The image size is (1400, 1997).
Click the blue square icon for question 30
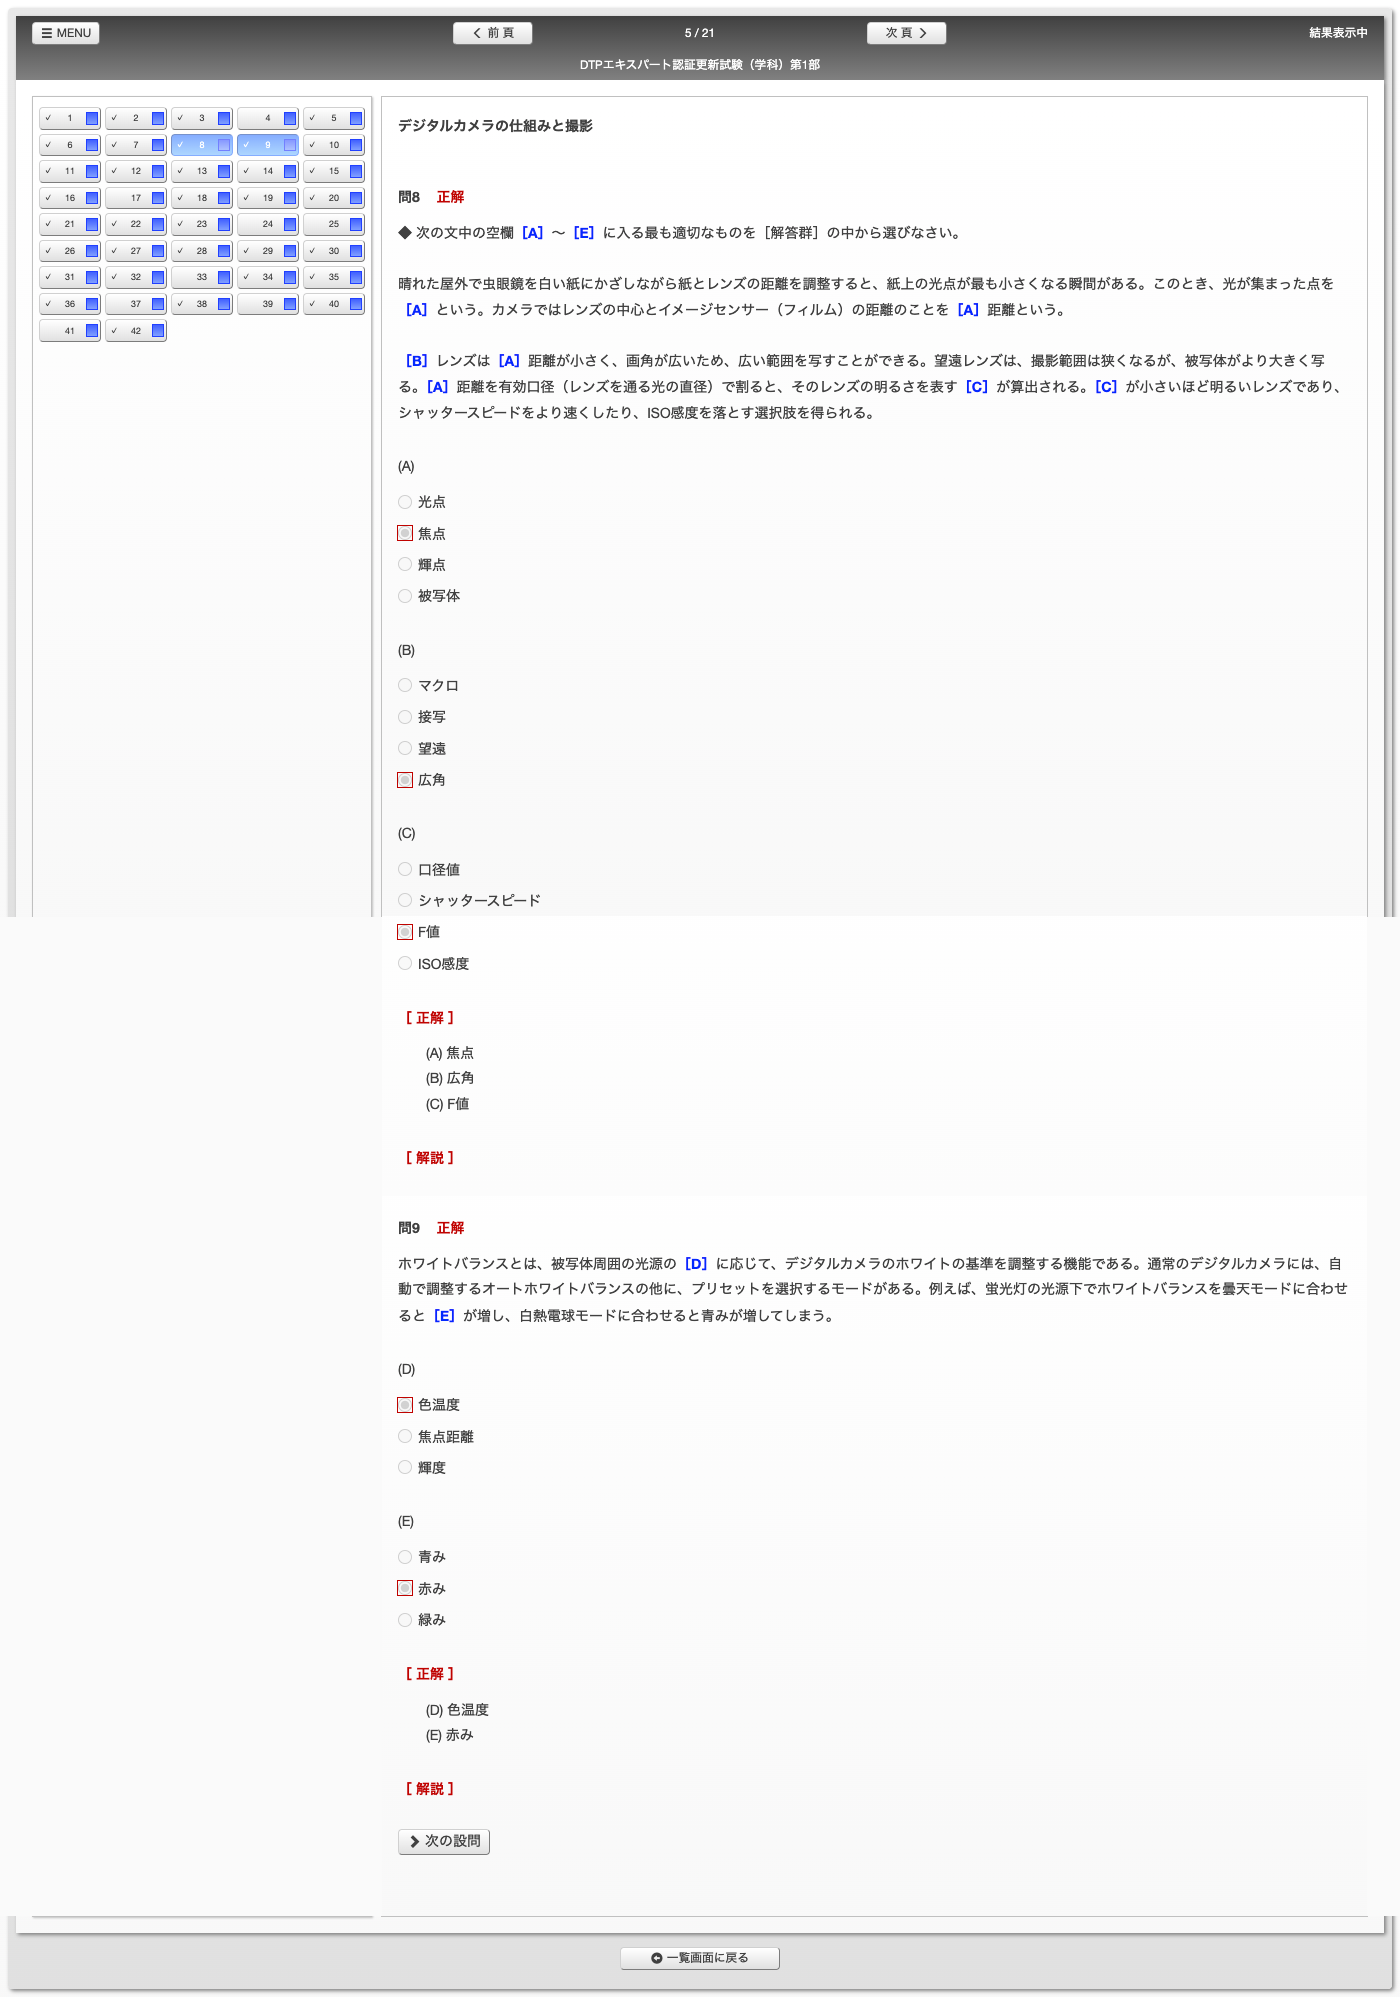point(356,251)
